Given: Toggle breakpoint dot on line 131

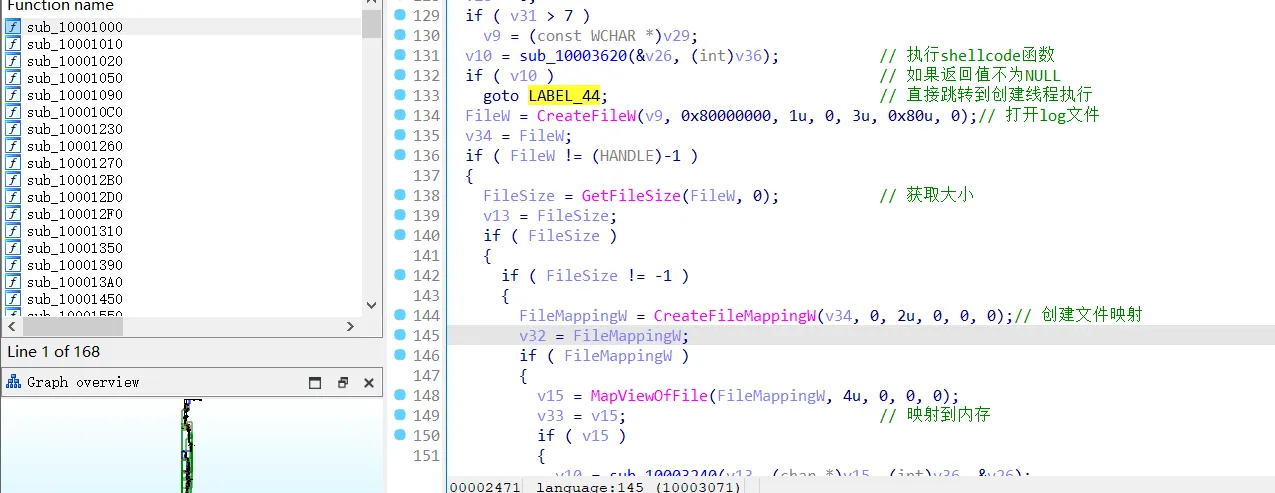Looking at the screenshot, I should click(x=400, y=55).
